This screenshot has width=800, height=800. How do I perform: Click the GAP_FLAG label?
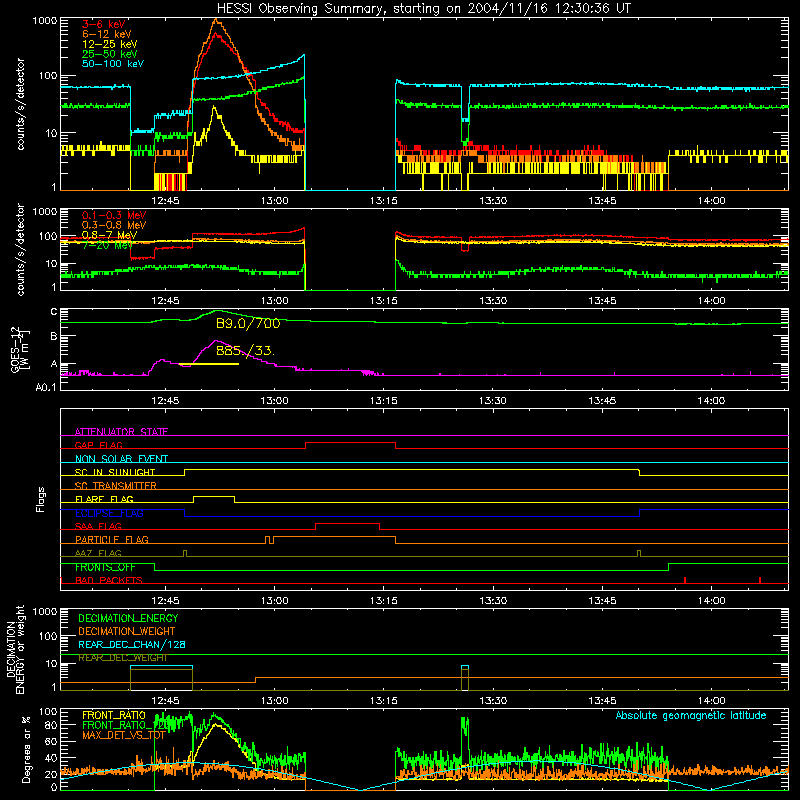tap(98, 445)
